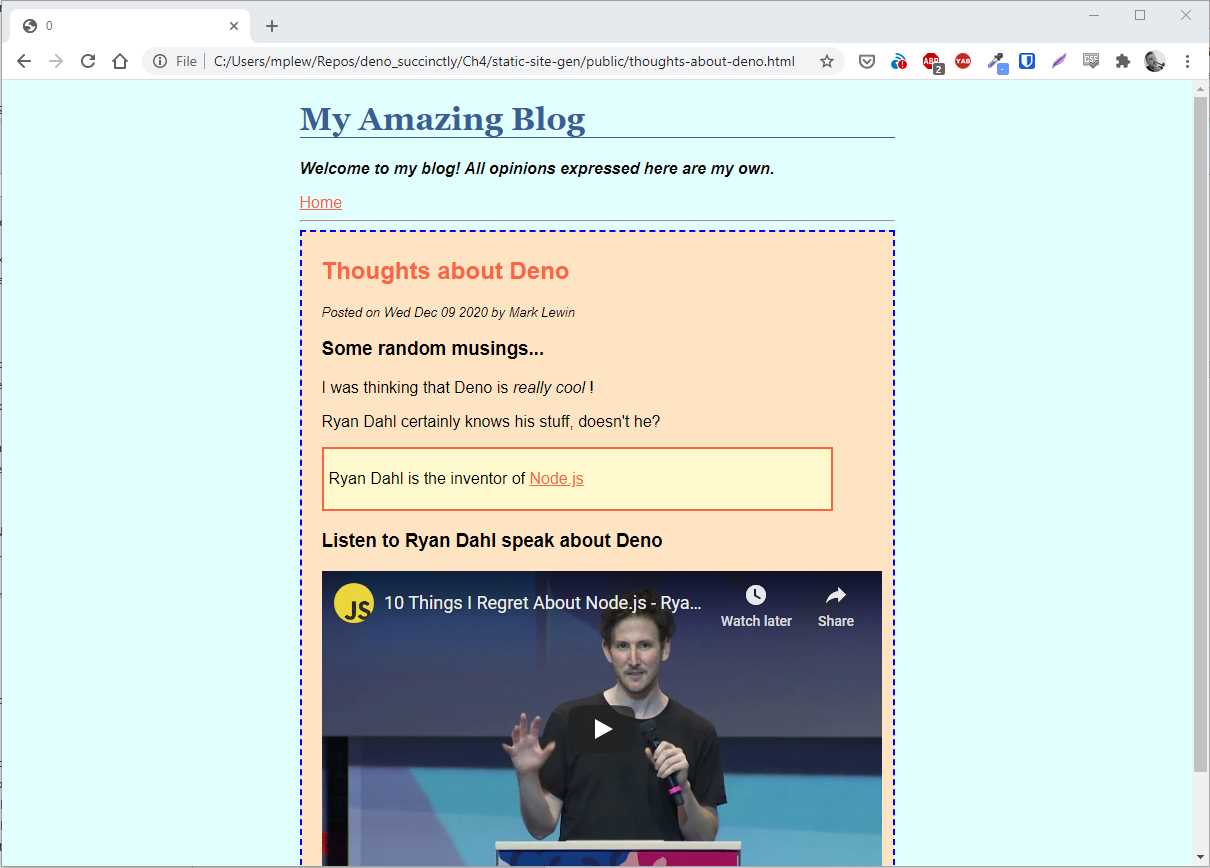
Task: Click the JS channel logo on video
Action: [x=354, y=603]
